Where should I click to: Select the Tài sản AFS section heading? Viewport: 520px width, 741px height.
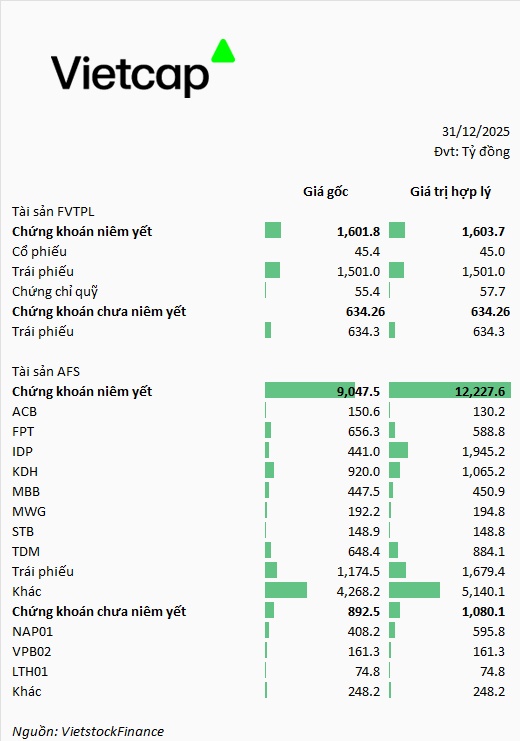(x=46, y=371)
